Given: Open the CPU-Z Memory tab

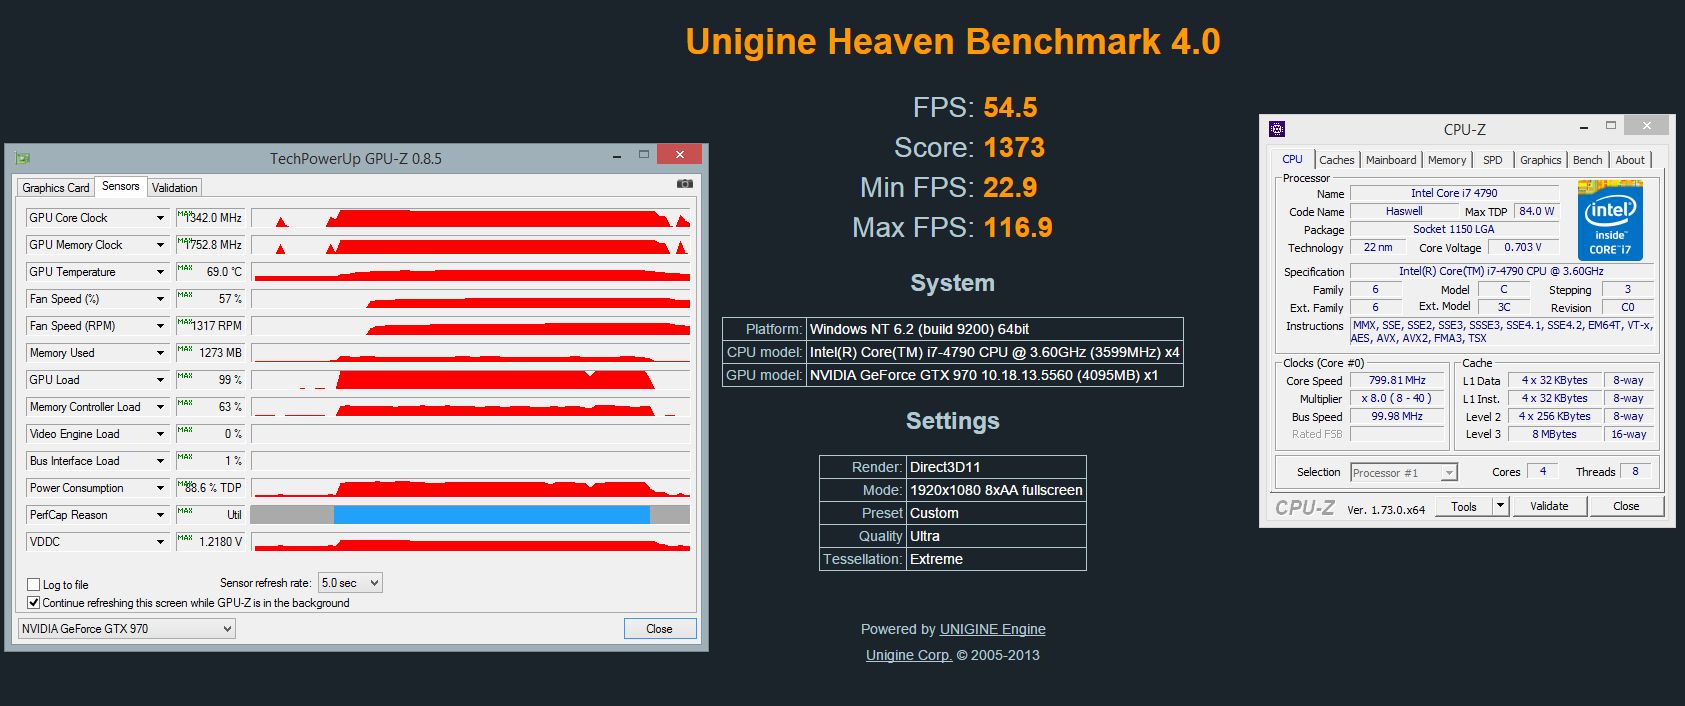Looking at the screenshot, I should [x=1447, y=160].
